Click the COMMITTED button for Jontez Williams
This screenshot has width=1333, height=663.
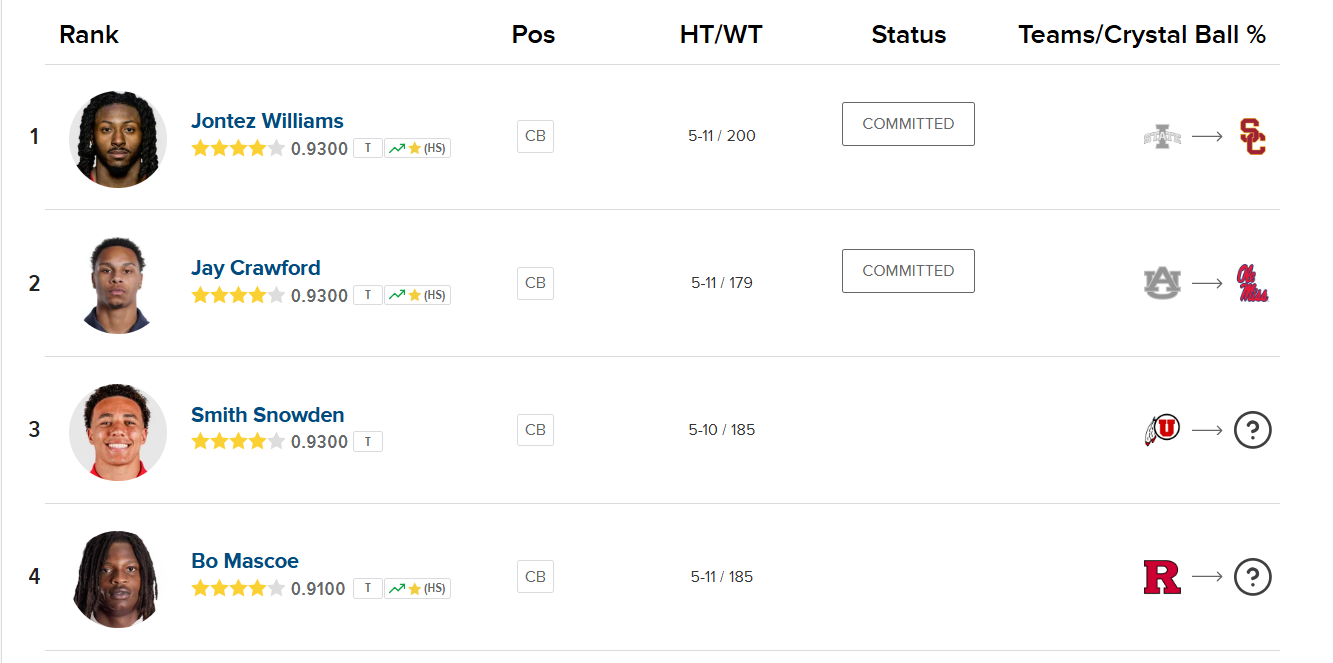pos(908,124)
